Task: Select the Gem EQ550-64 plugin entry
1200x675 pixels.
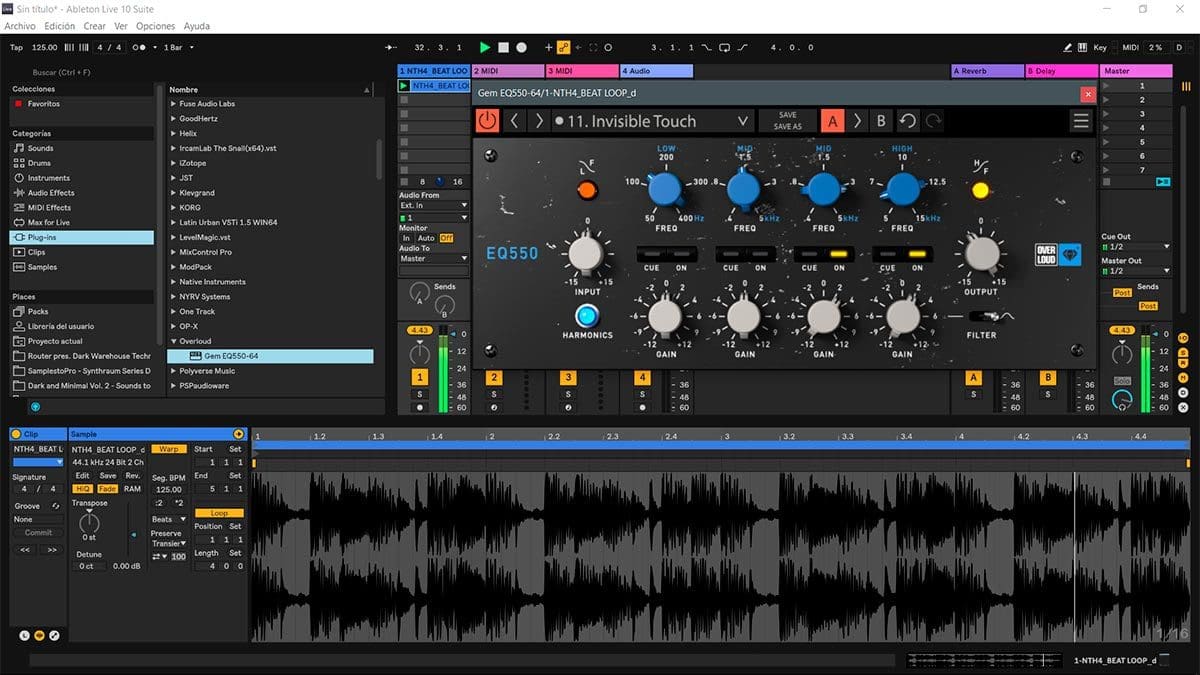Action: (270, 356)
